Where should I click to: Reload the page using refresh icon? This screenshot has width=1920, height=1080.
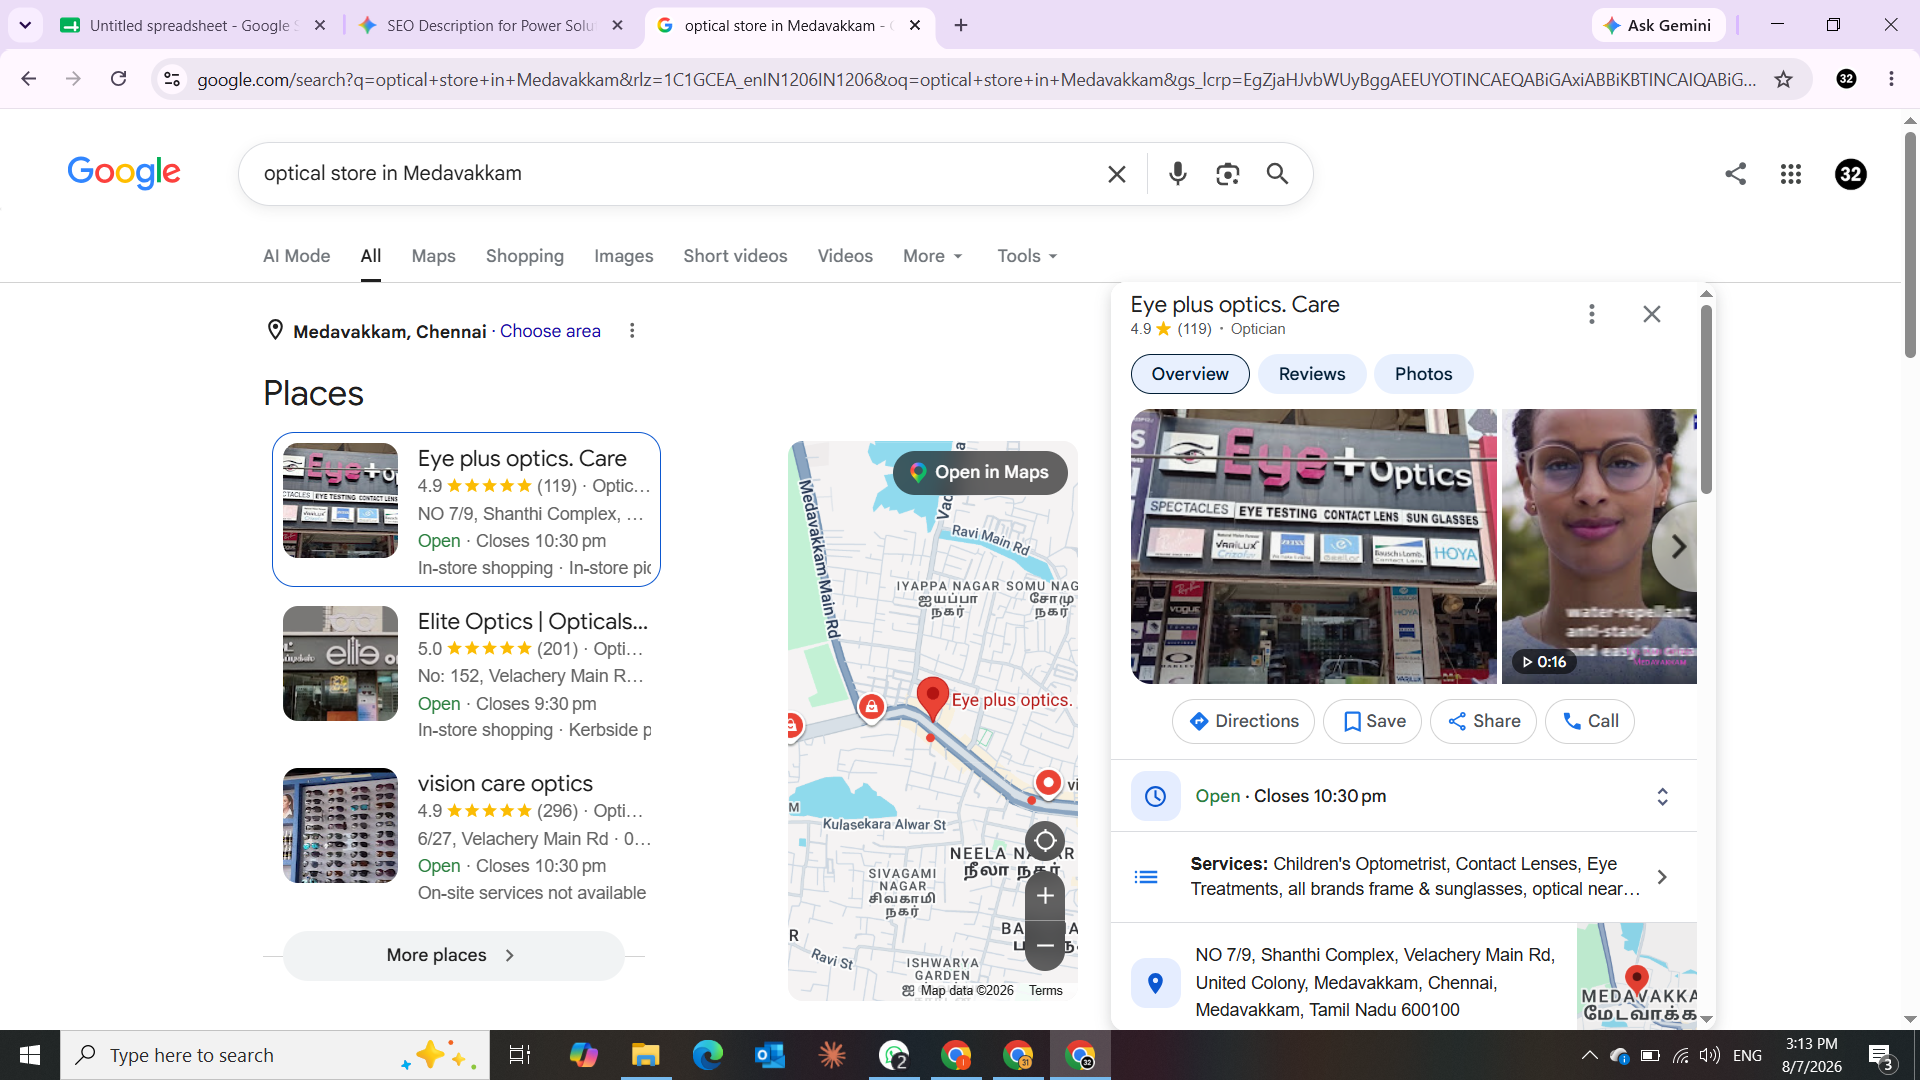[118, 79]
